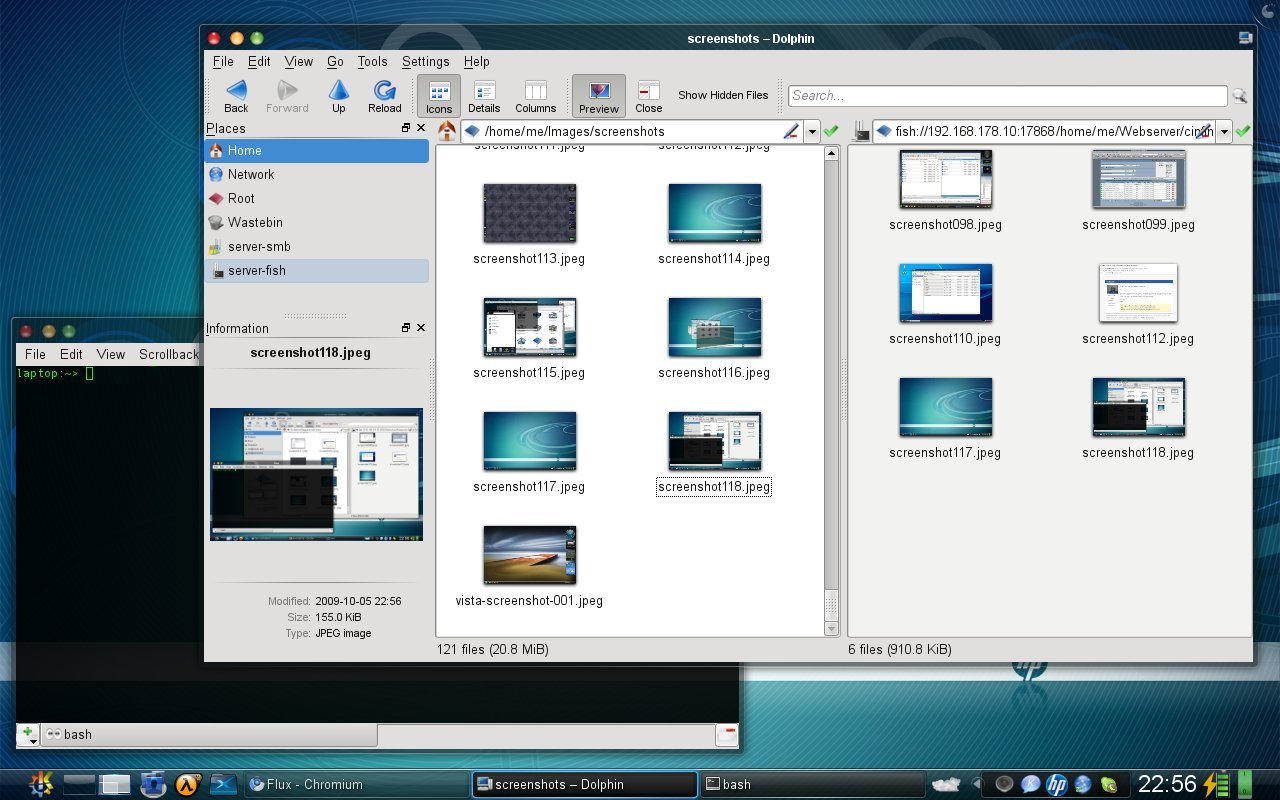This screenshot has width=1280, height=800.
Task: Click inside the Search input field
Action: (1007, 96)
